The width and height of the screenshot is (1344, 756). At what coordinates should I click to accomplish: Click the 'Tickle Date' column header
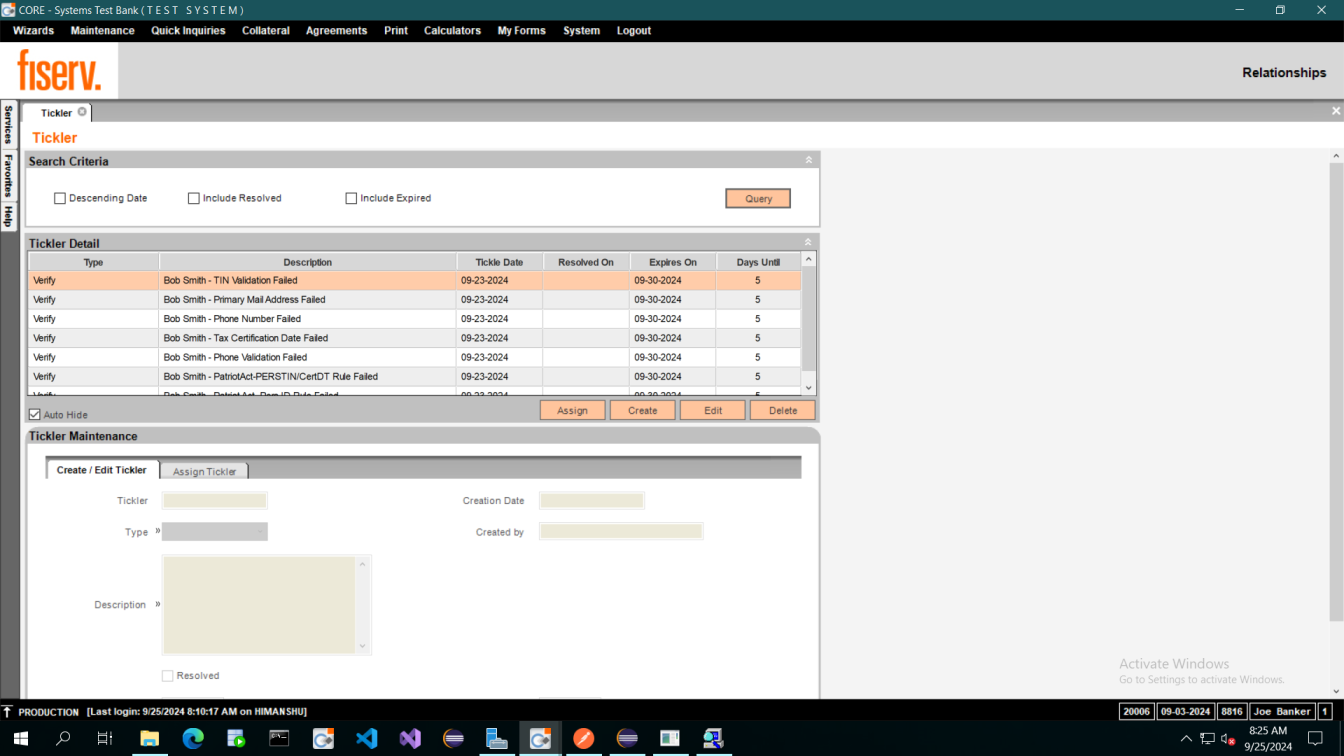click(499, 262)
